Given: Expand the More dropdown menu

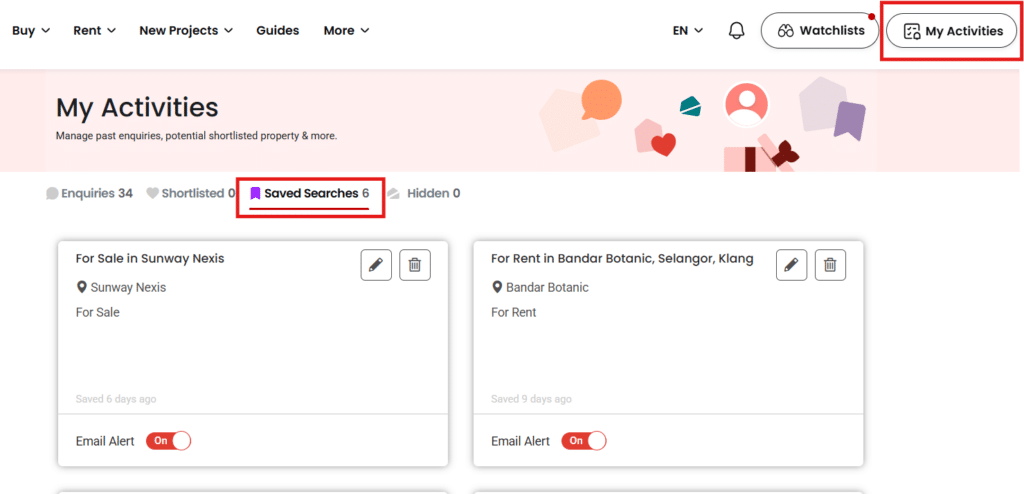Looking at the screenshot, I should click(347, 31).
